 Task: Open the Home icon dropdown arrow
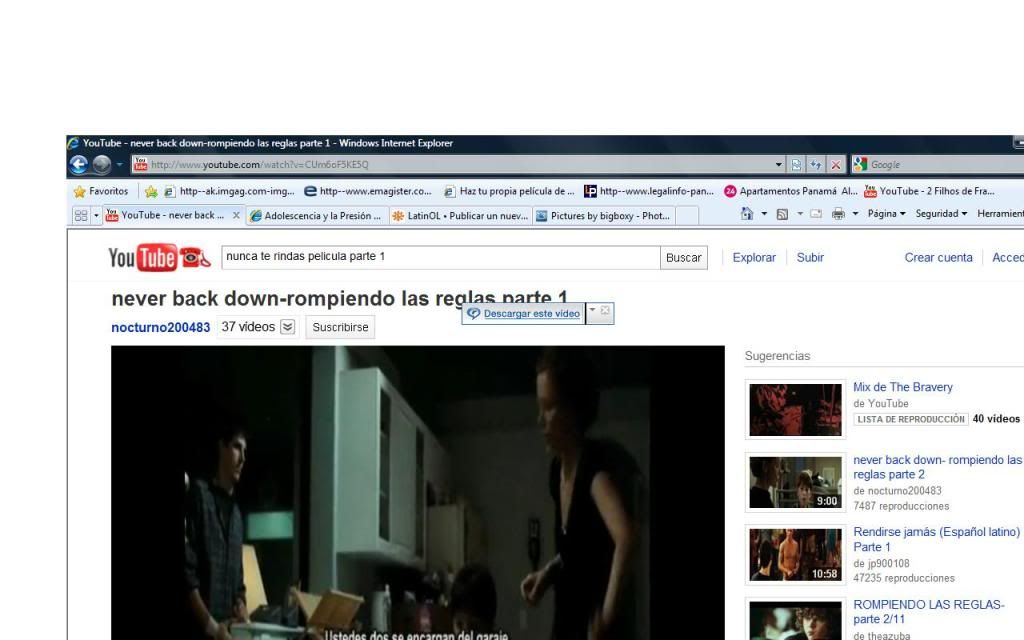[763, 214]
